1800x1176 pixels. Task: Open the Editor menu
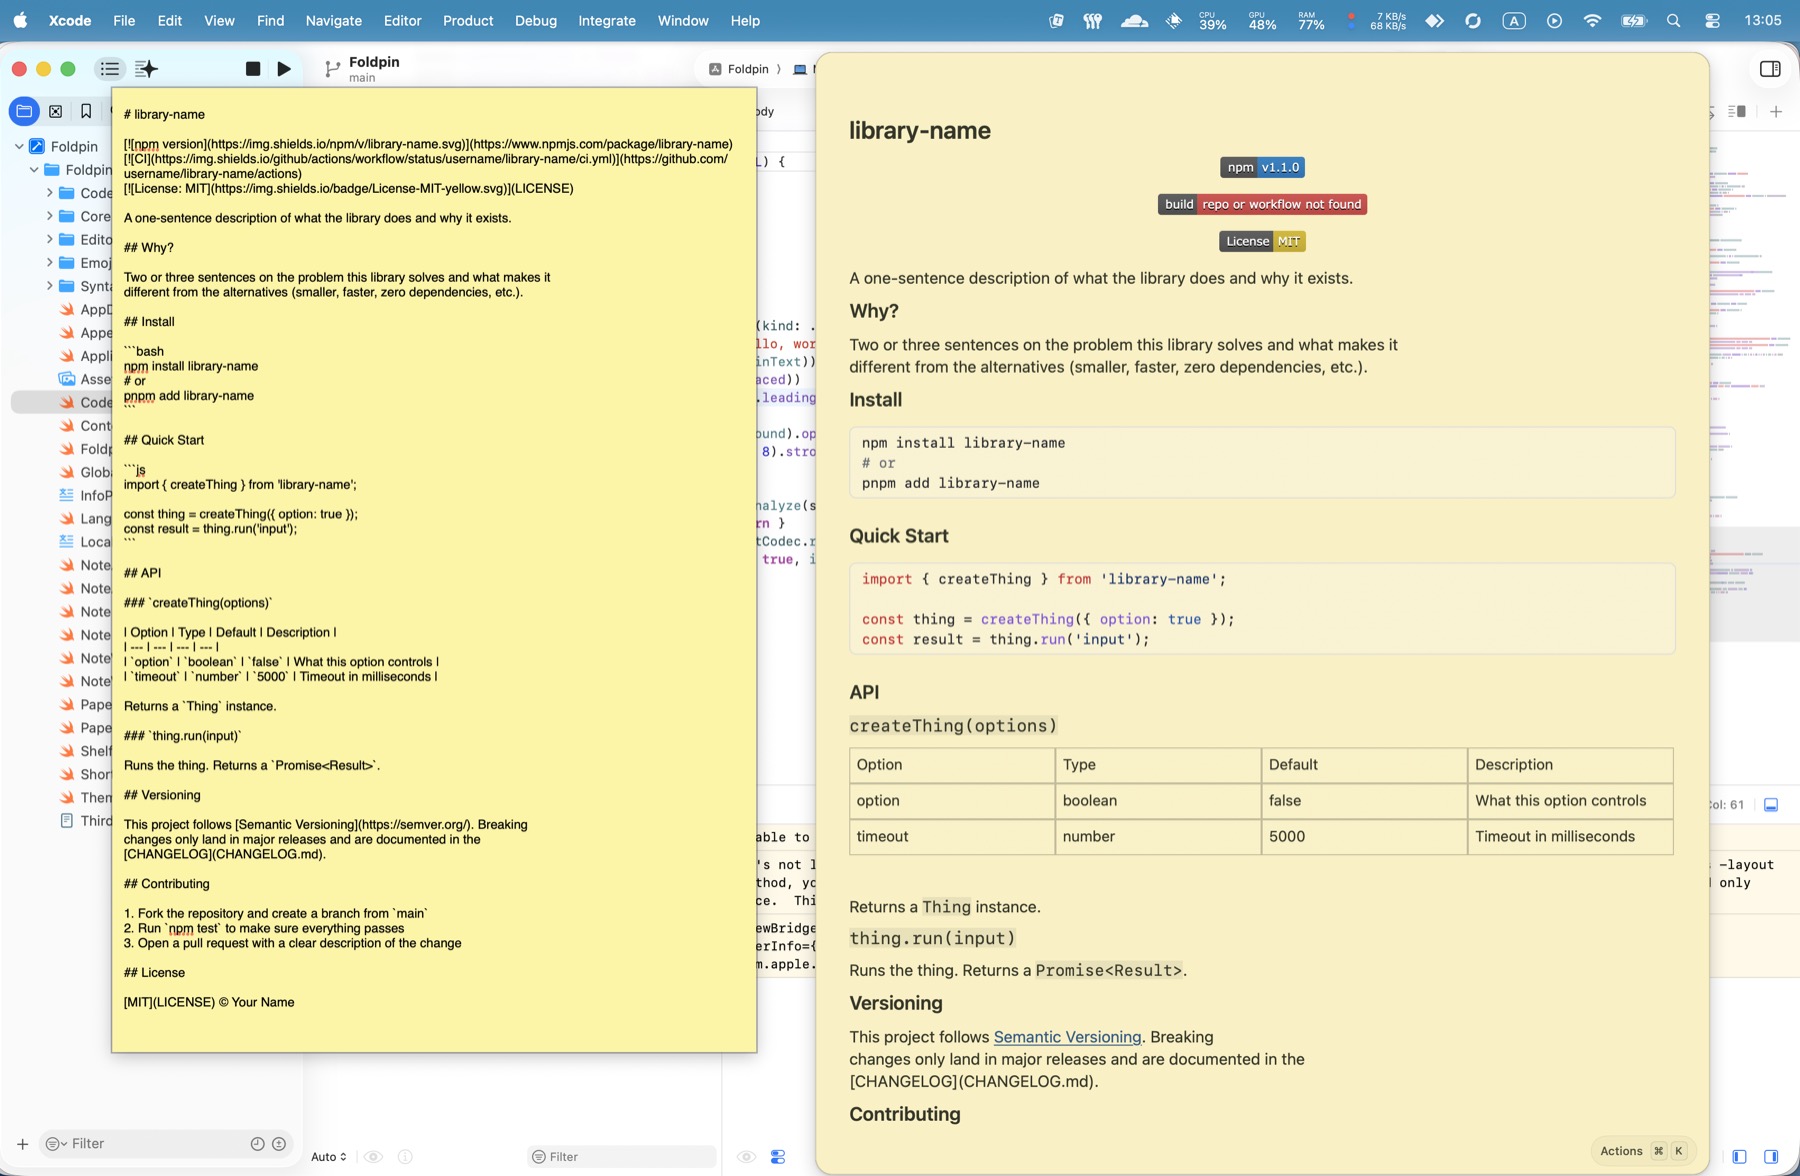click(x=402, y=21)
